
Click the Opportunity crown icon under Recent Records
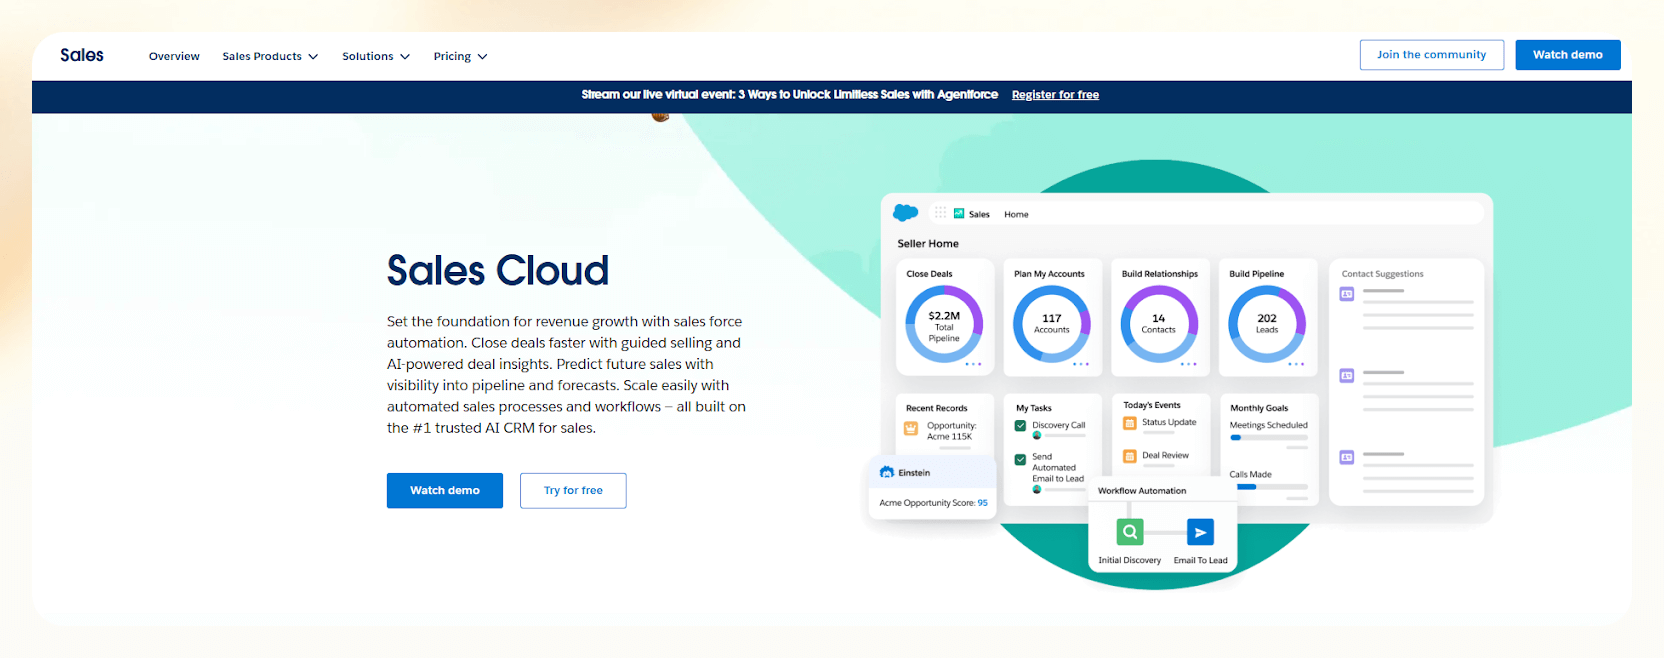point(911,429)
